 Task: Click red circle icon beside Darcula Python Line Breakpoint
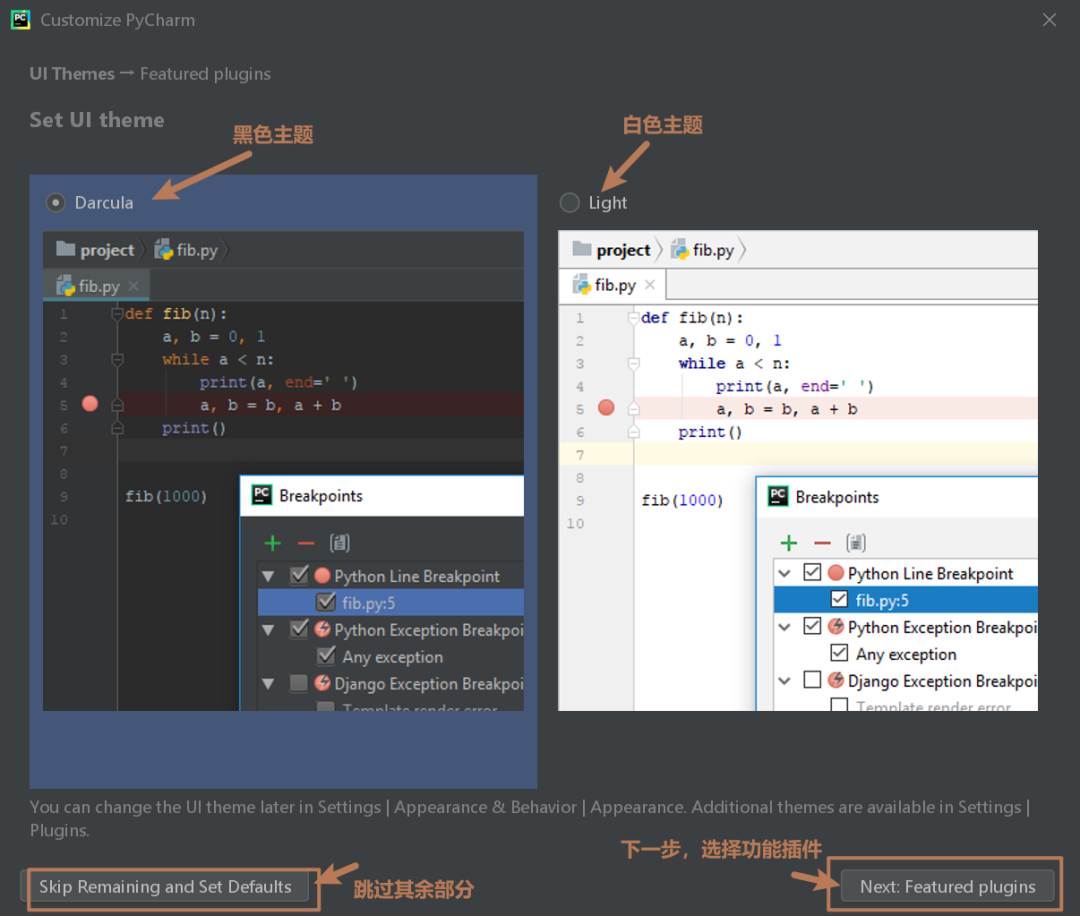[322, 575]
